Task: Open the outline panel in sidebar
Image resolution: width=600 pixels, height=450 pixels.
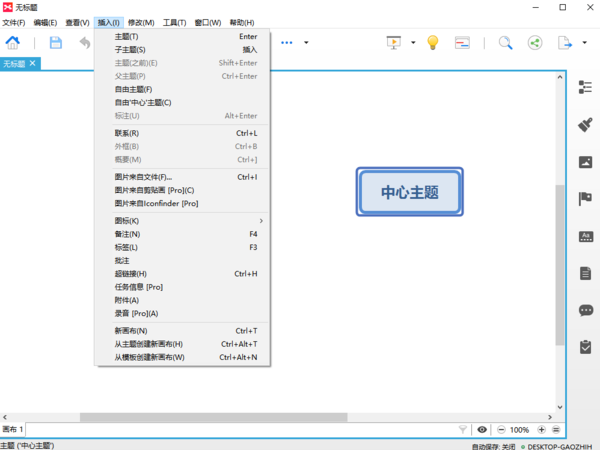Action: click(x=585, y=87)
